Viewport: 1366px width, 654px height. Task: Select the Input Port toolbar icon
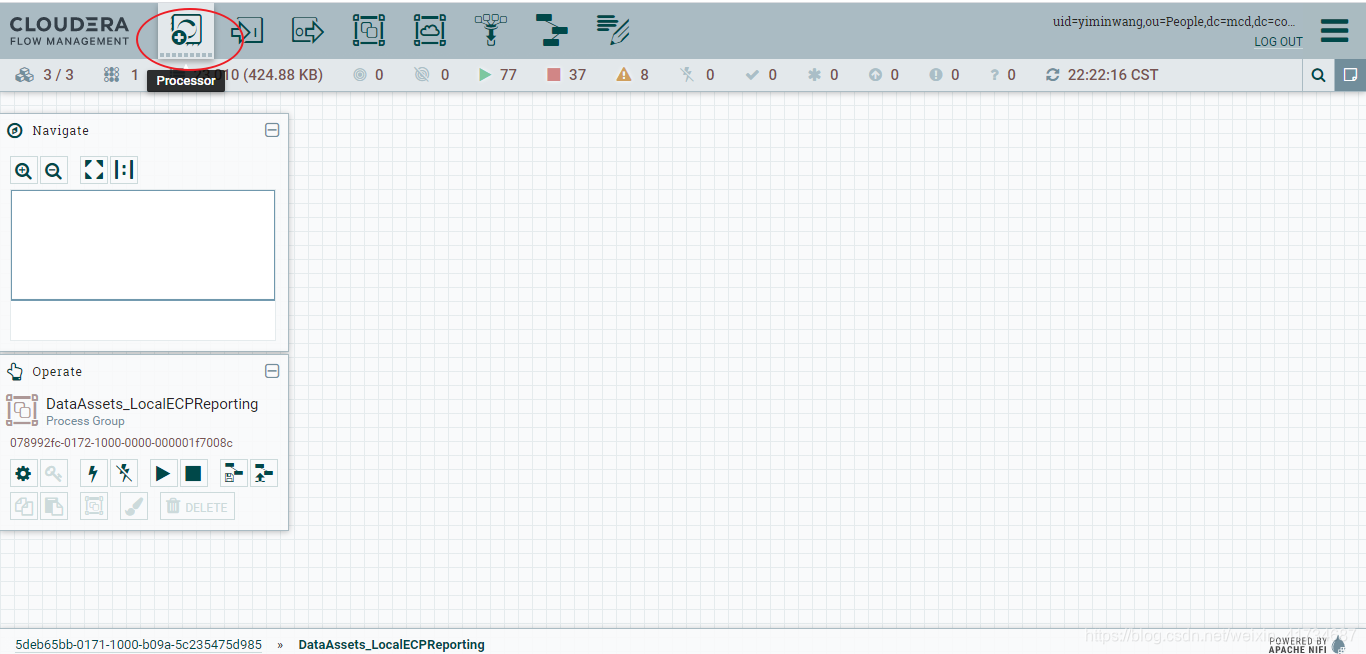pyautogui.click(x=246, y=31)
